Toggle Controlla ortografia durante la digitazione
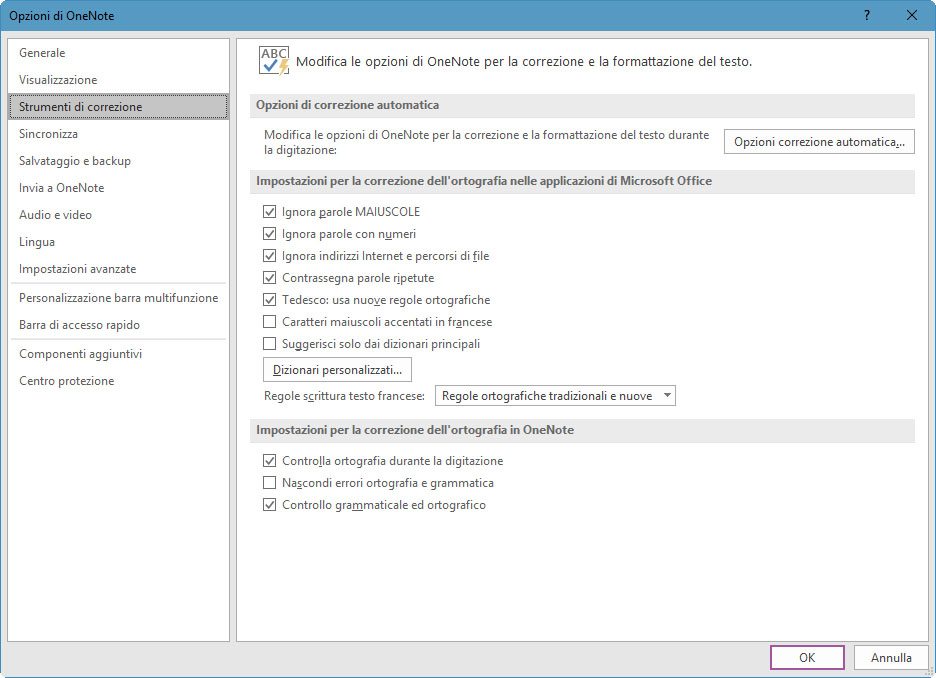 tap(269, 461)
